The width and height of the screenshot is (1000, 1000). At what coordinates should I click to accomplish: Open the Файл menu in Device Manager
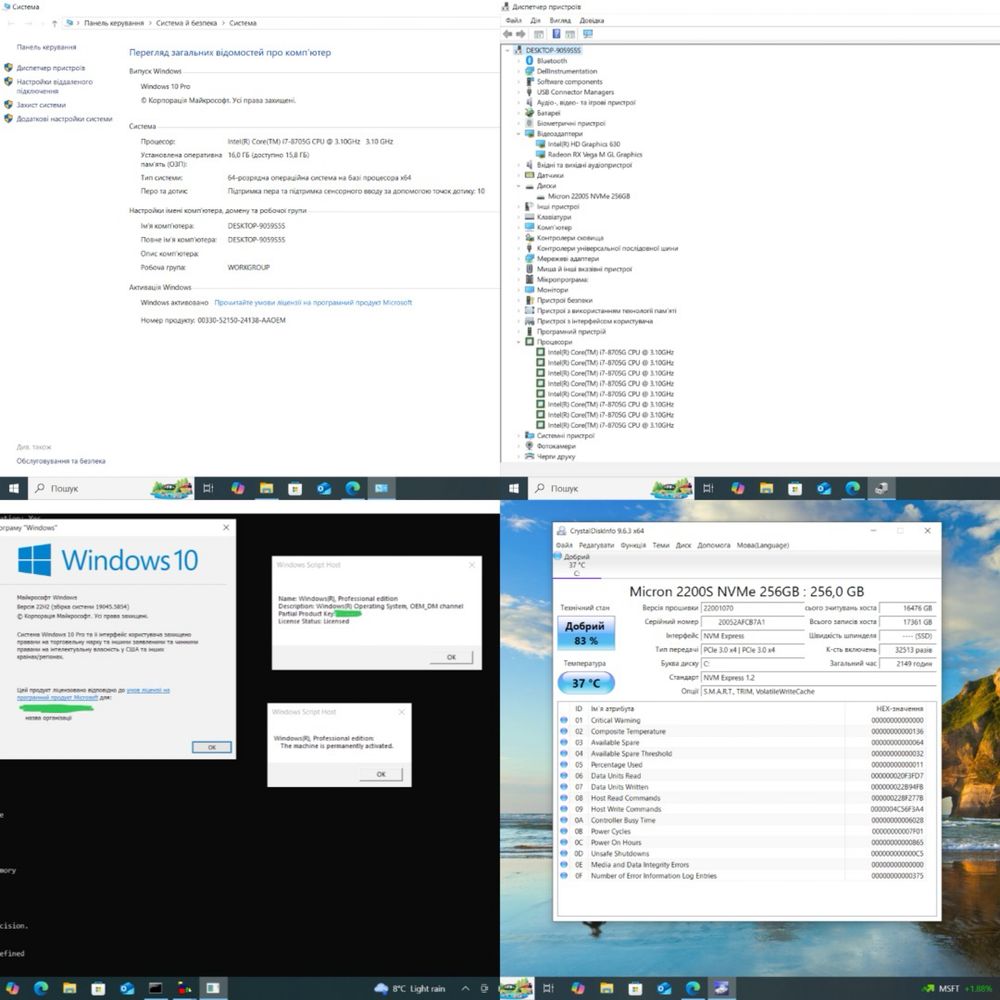[x=513, y=20]
